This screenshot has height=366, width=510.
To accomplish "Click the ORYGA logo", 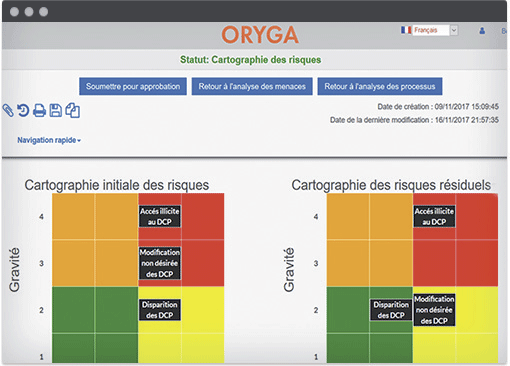I will point(260,35).
